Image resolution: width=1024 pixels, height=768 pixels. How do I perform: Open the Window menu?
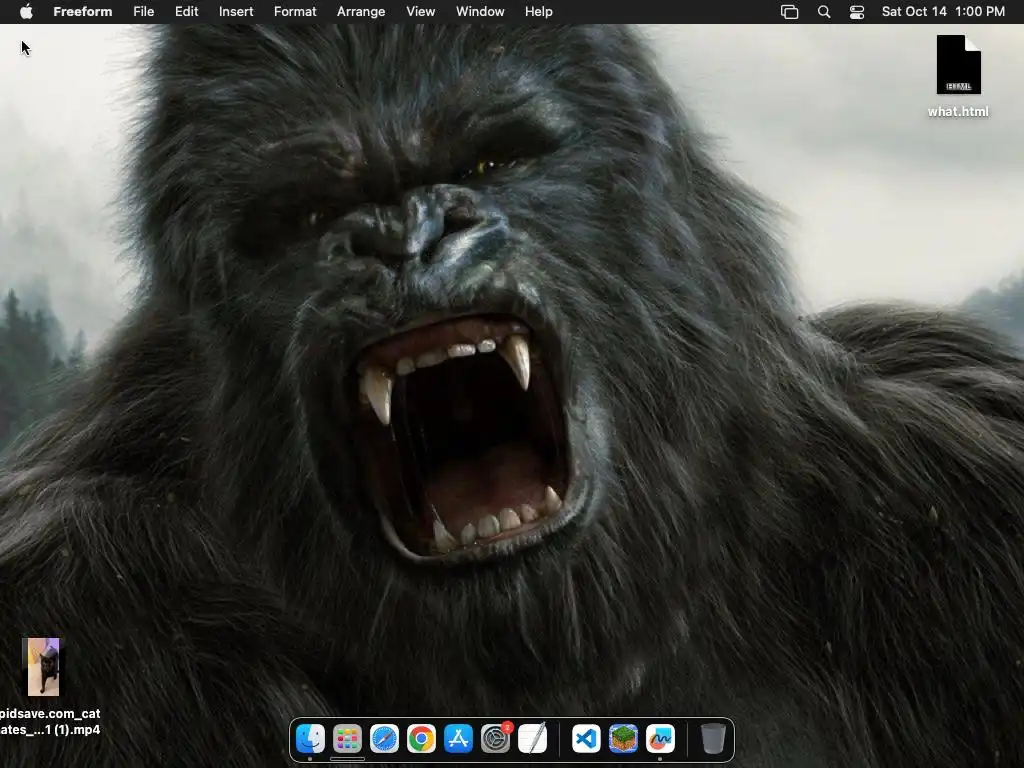point(480,12)
